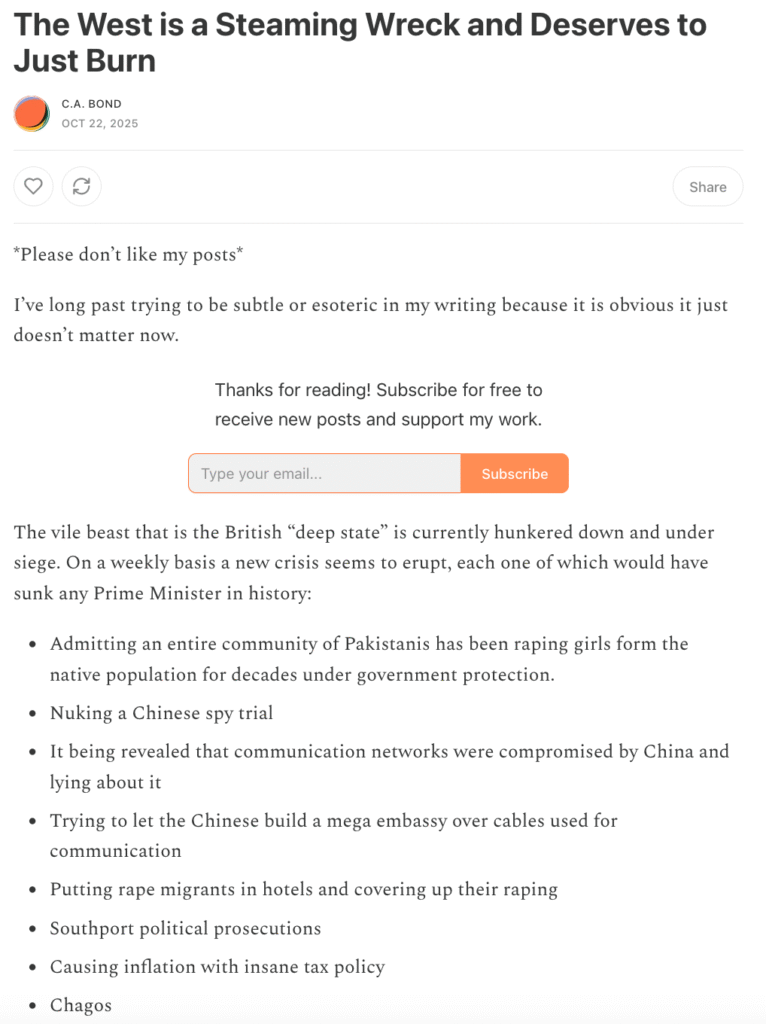Viewport: 766px width, 1024px height.
Task: Click the 'Chagos' bullet item
Action: coord(81,1005)
